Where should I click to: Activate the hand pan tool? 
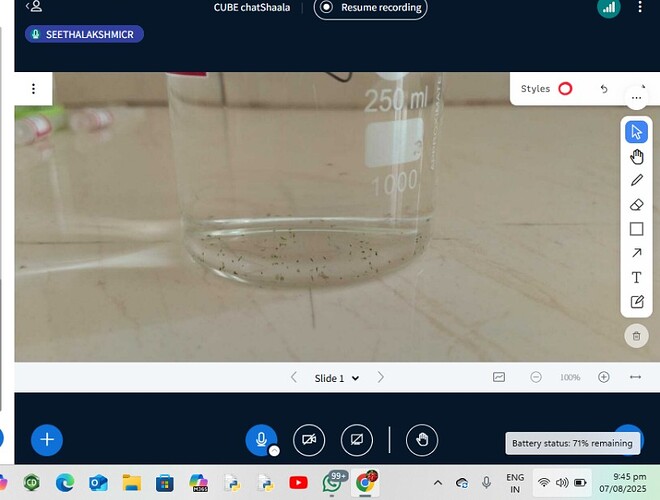click(636, 157)
